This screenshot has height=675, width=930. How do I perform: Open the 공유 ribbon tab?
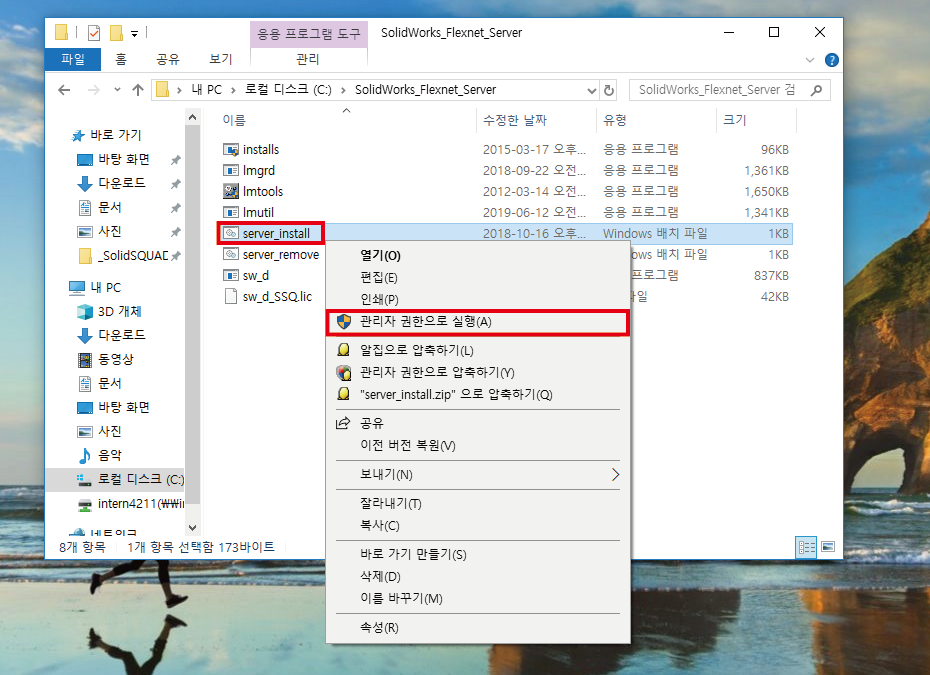point(167,59)
